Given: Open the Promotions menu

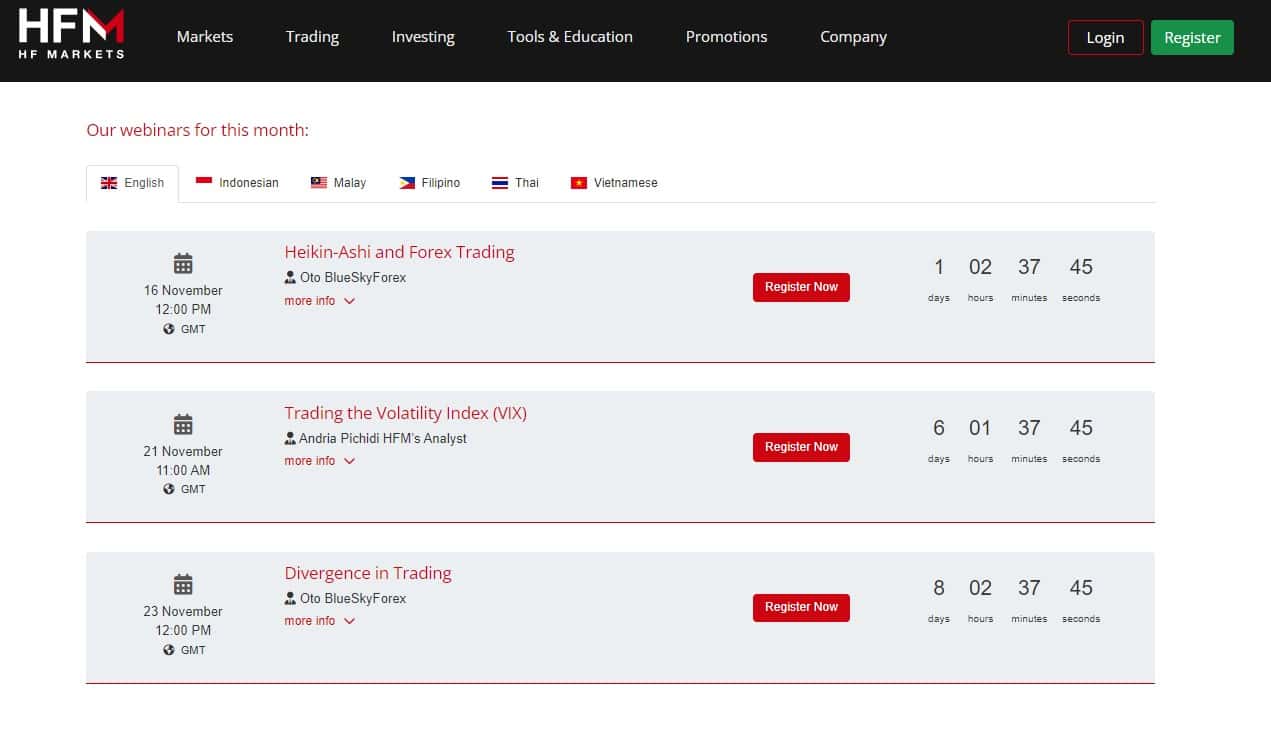Looking at the screenshot, I should pos(726,37).
